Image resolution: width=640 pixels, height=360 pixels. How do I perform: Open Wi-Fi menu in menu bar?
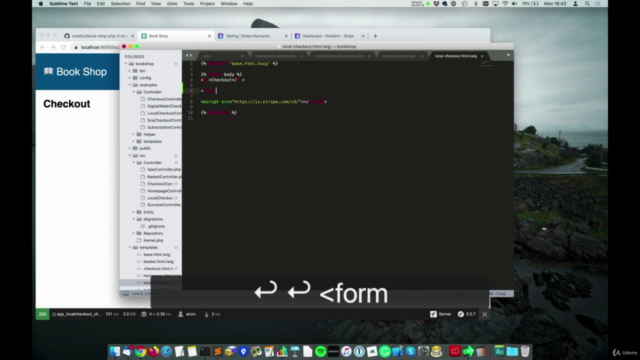point(505,4)
